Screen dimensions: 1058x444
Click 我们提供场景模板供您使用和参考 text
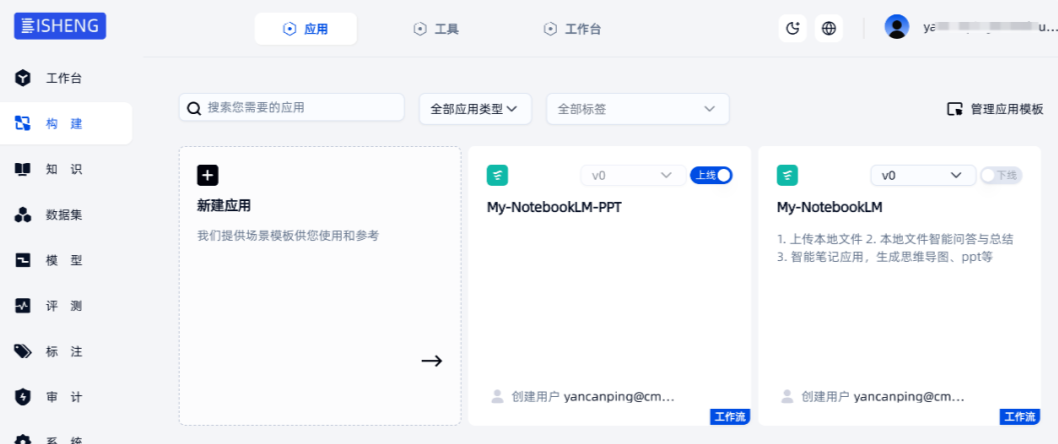pyautogui.click(x=288, y=235)
